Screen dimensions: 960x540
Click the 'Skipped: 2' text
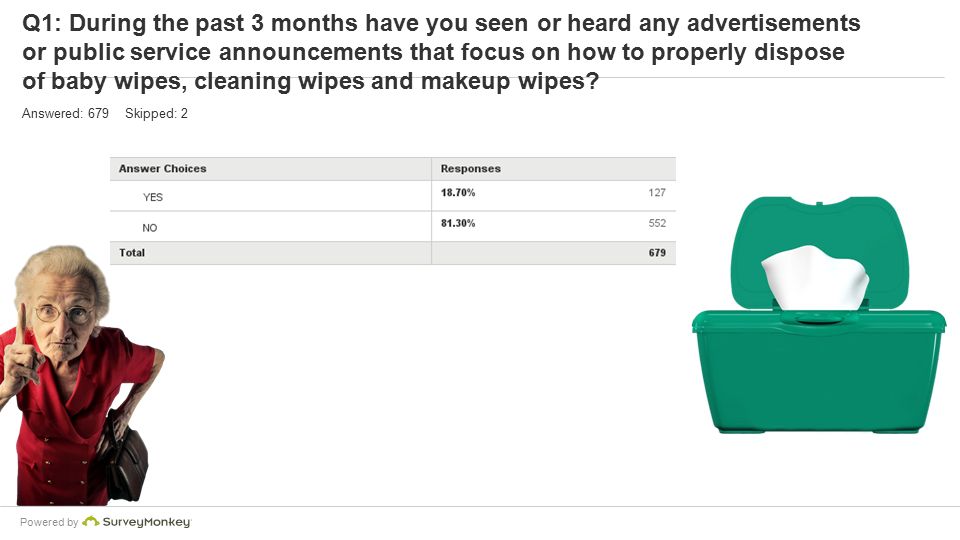tap(156, 113)
